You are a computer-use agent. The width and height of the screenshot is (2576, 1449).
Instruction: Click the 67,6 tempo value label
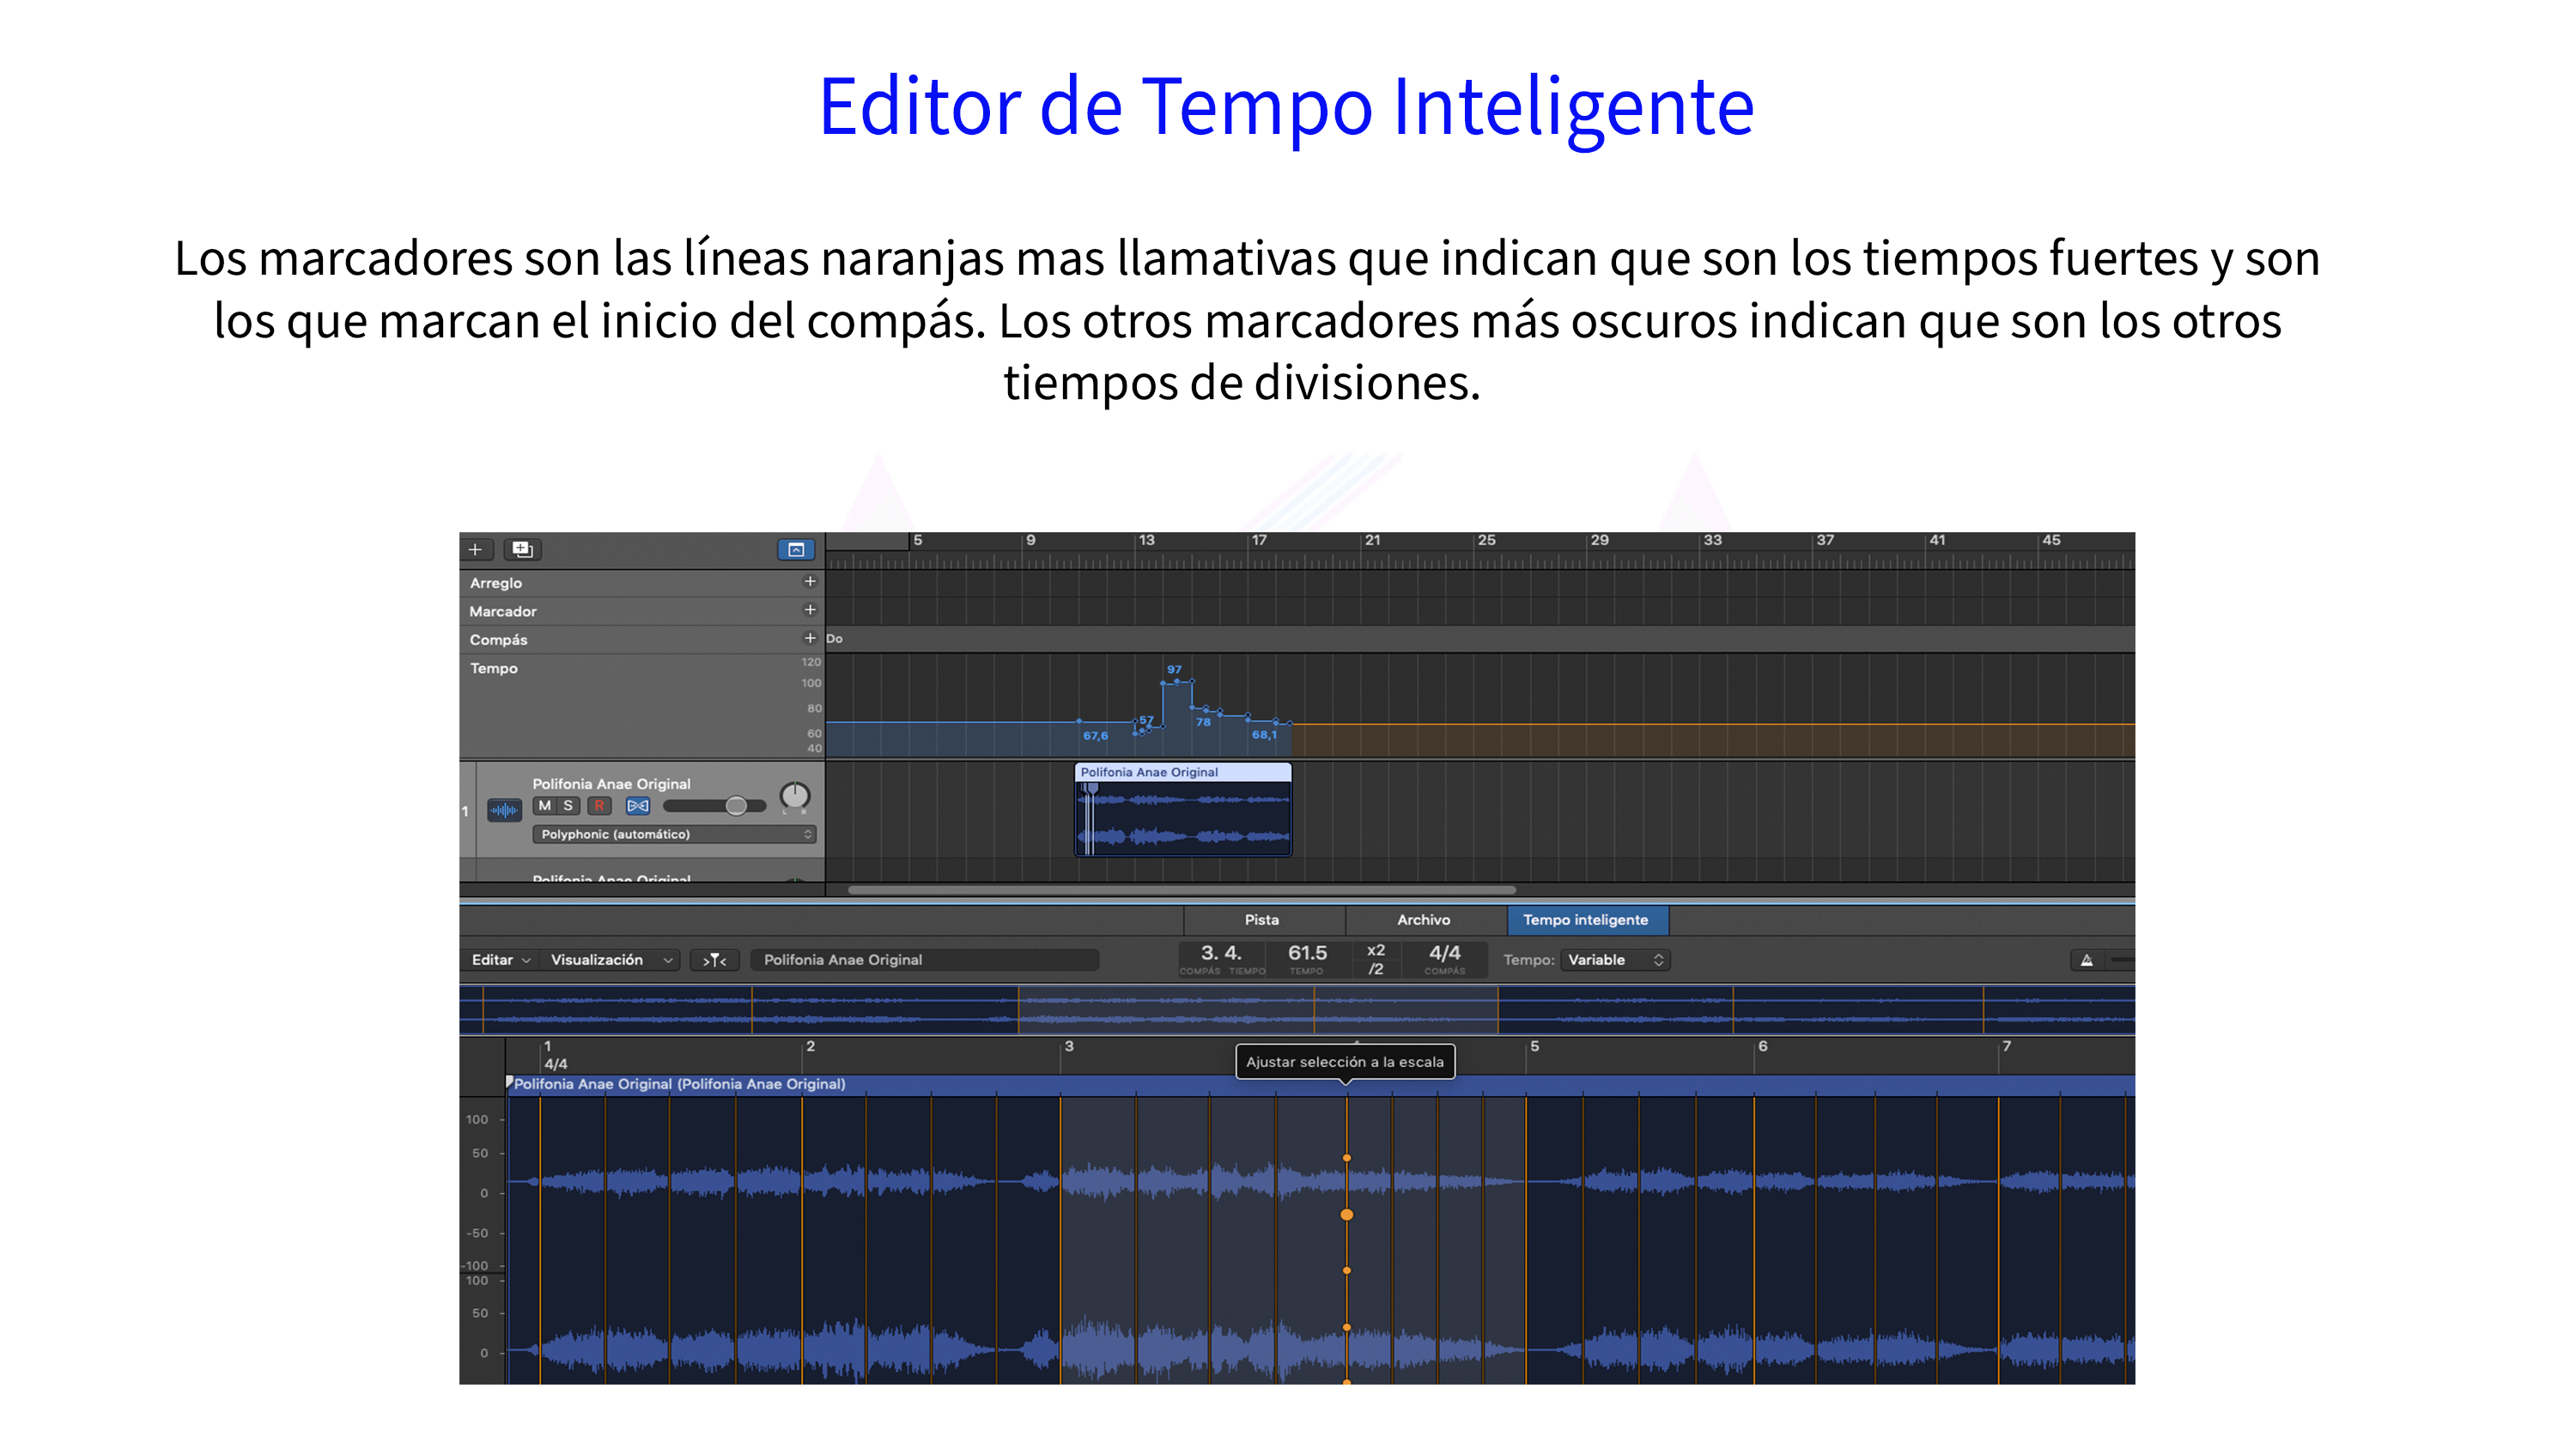[x=1095, y=736]
